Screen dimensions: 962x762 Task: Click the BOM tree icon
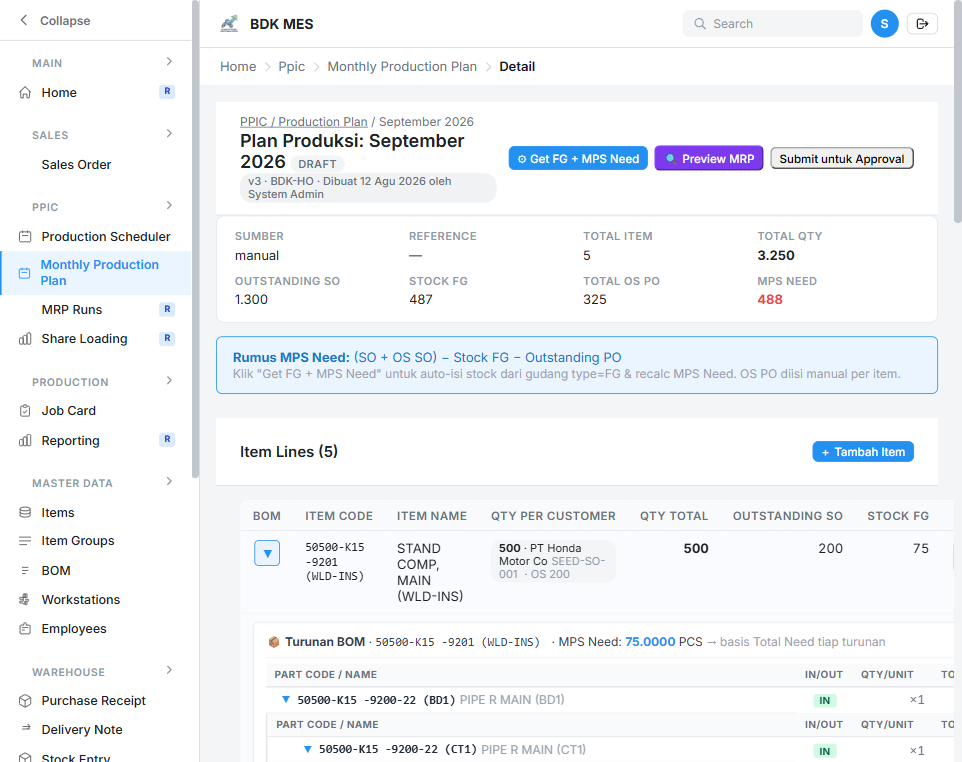(25, 571)
